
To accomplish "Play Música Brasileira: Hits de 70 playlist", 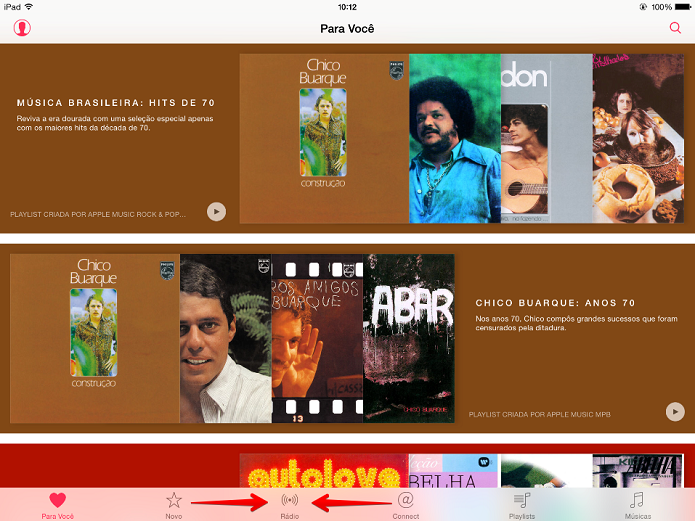I will [216, 212].
